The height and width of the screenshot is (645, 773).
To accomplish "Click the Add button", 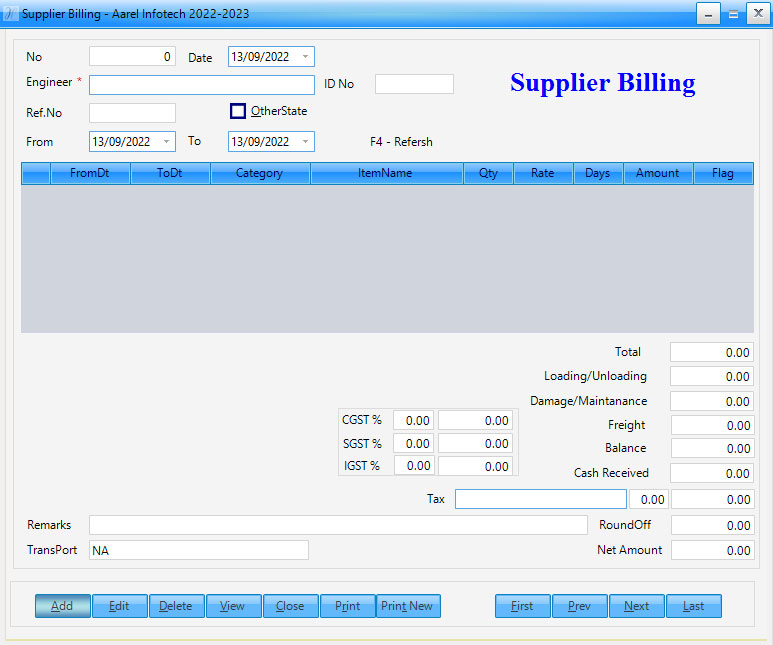I will click(x=63, y=606).
